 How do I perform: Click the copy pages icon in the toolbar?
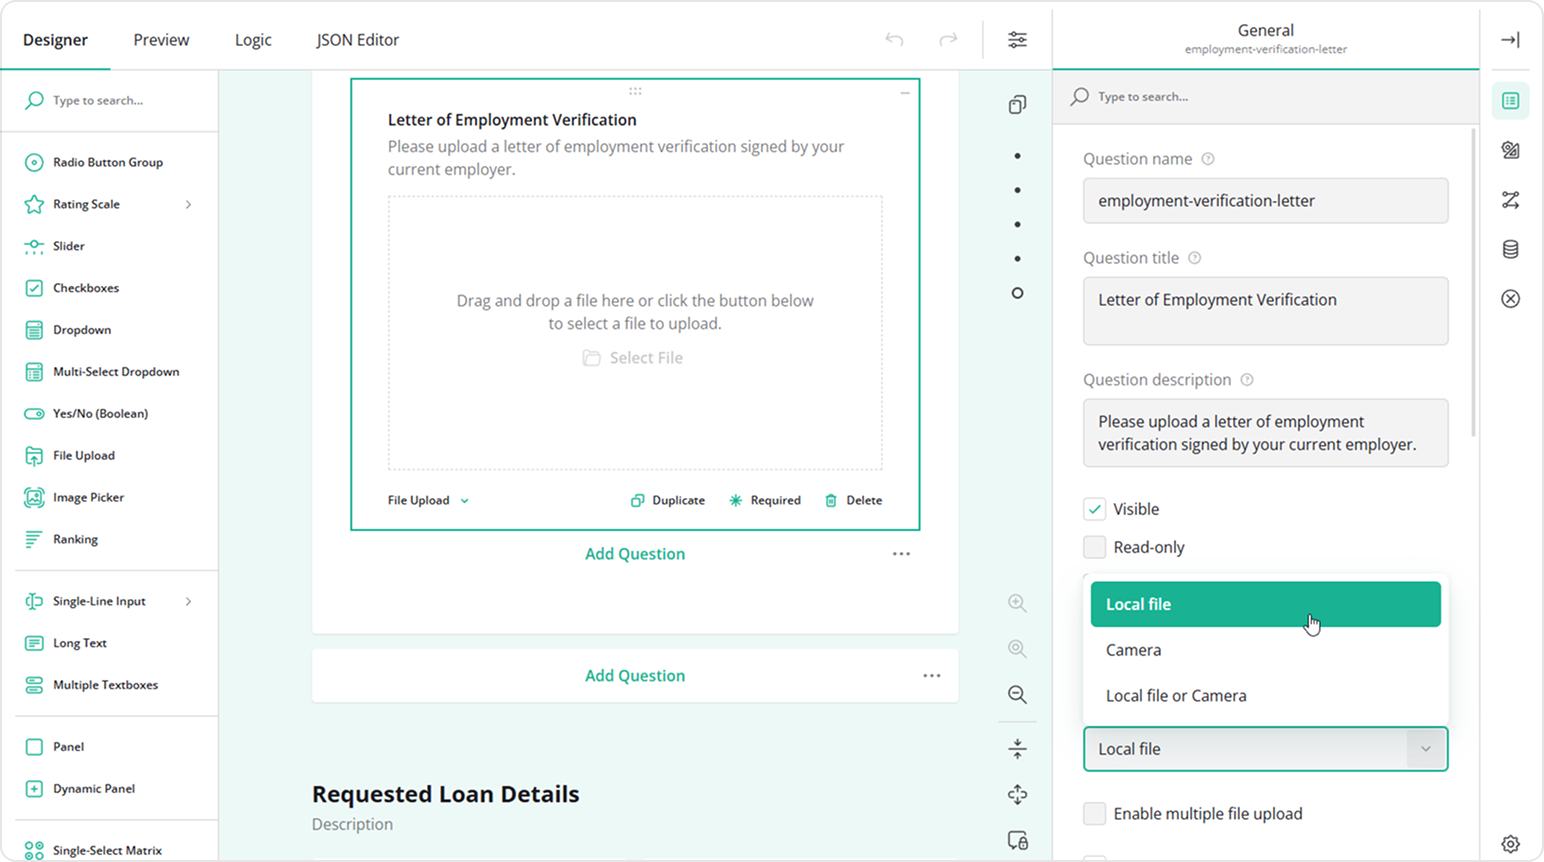coord(1017,104)
